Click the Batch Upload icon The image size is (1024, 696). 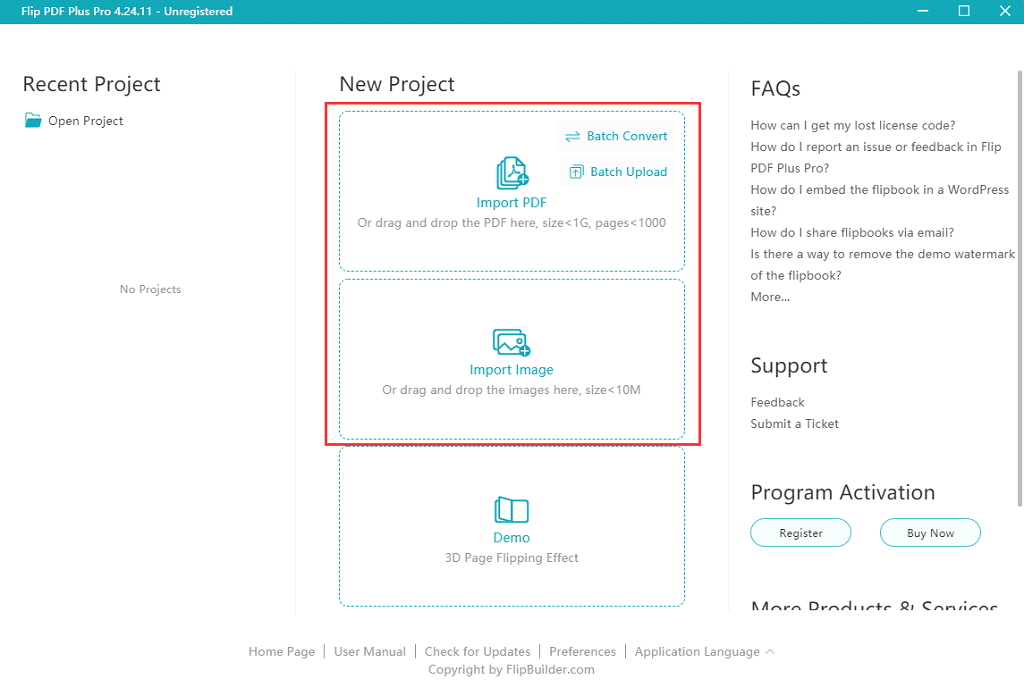[x=576, y=172]
